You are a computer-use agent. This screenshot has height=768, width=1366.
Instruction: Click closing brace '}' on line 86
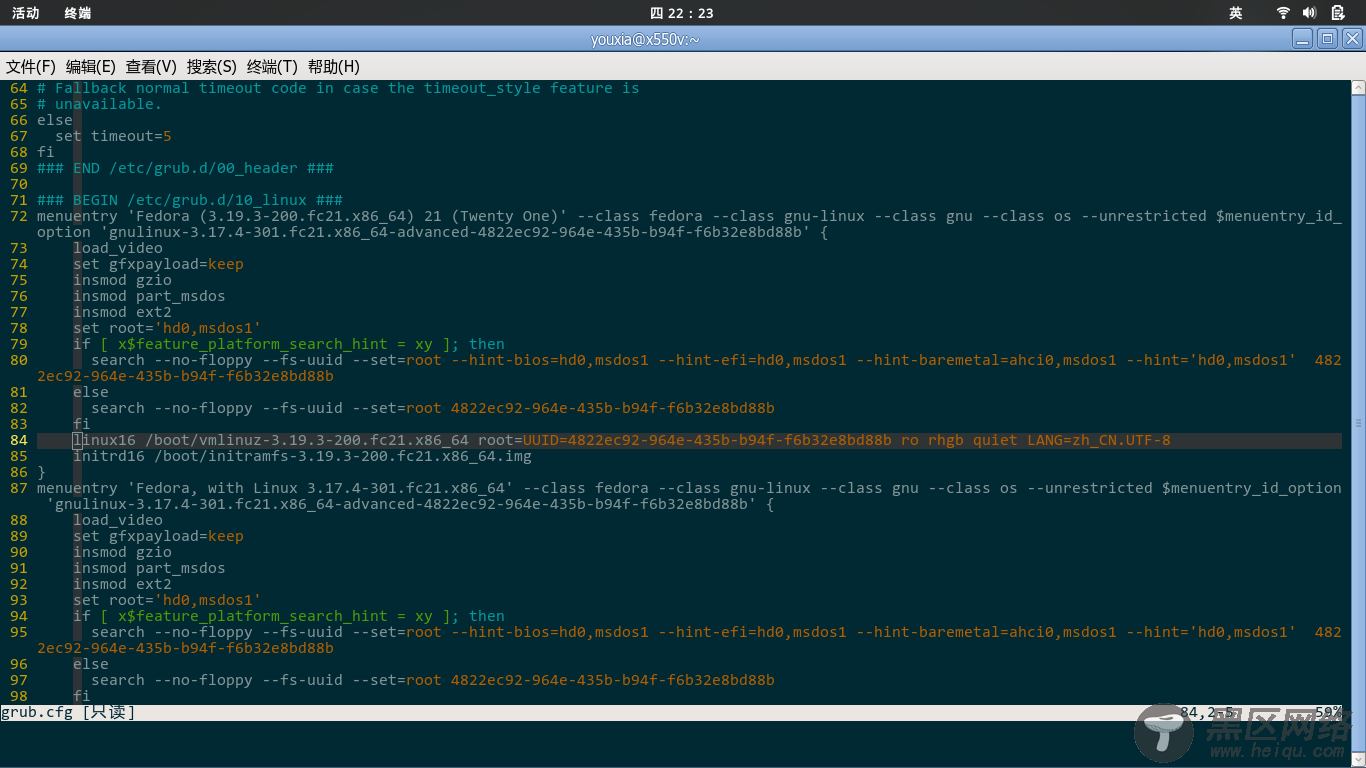[41, 472]
